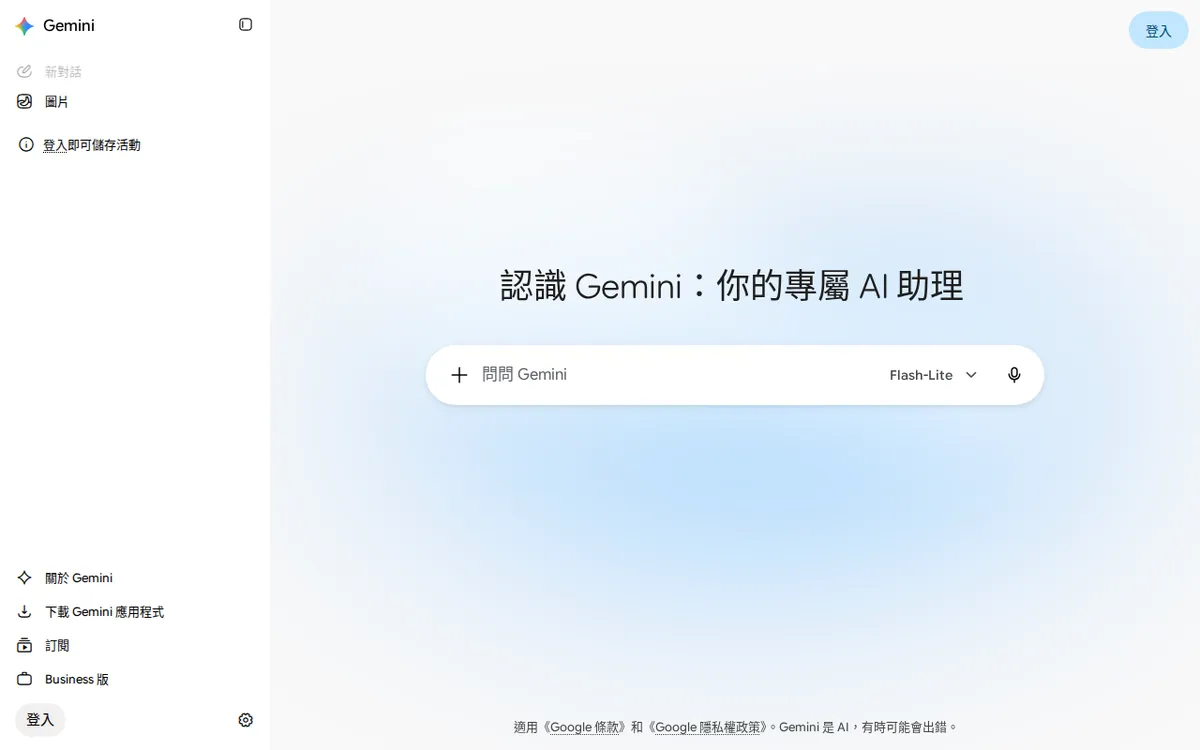Click the top-right 登入 button
The height and width of the screenshot is (750, 1200).
pos(1158,31)
